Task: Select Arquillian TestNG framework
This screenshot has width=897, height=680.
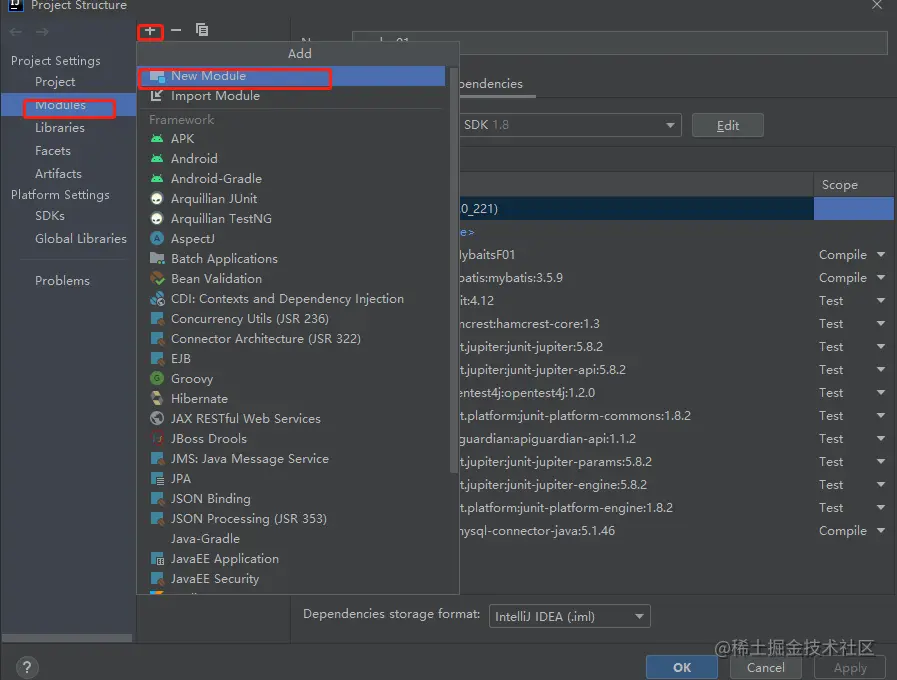Action: [x=292, y=218]
